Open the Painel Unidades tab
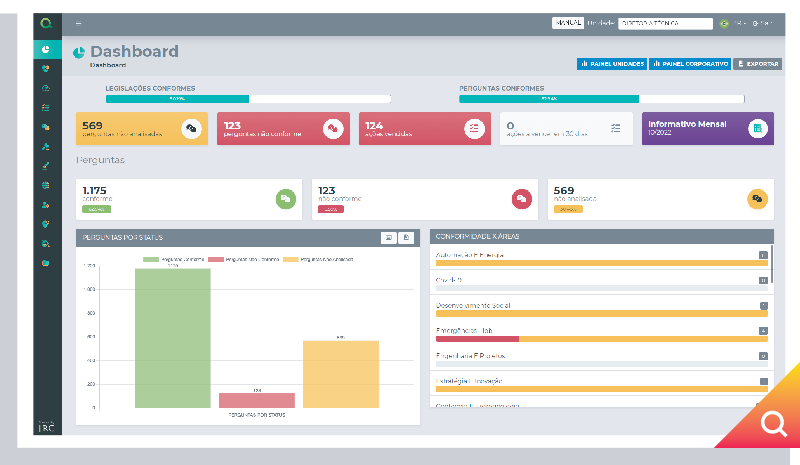Viewport: 800px width, 465px height. (612, 63)
